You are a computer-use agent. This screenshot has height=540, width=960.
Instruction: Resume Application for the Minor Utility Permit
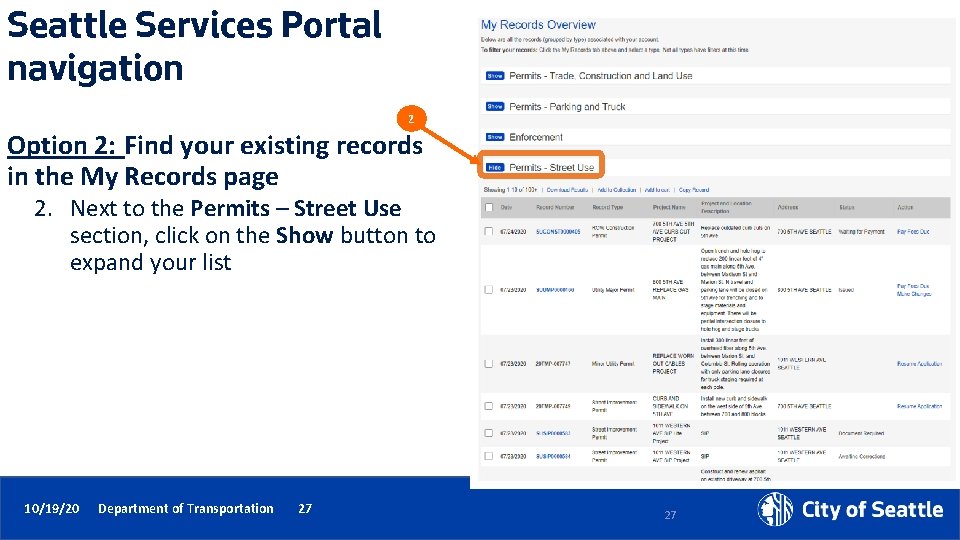(919, 364)
